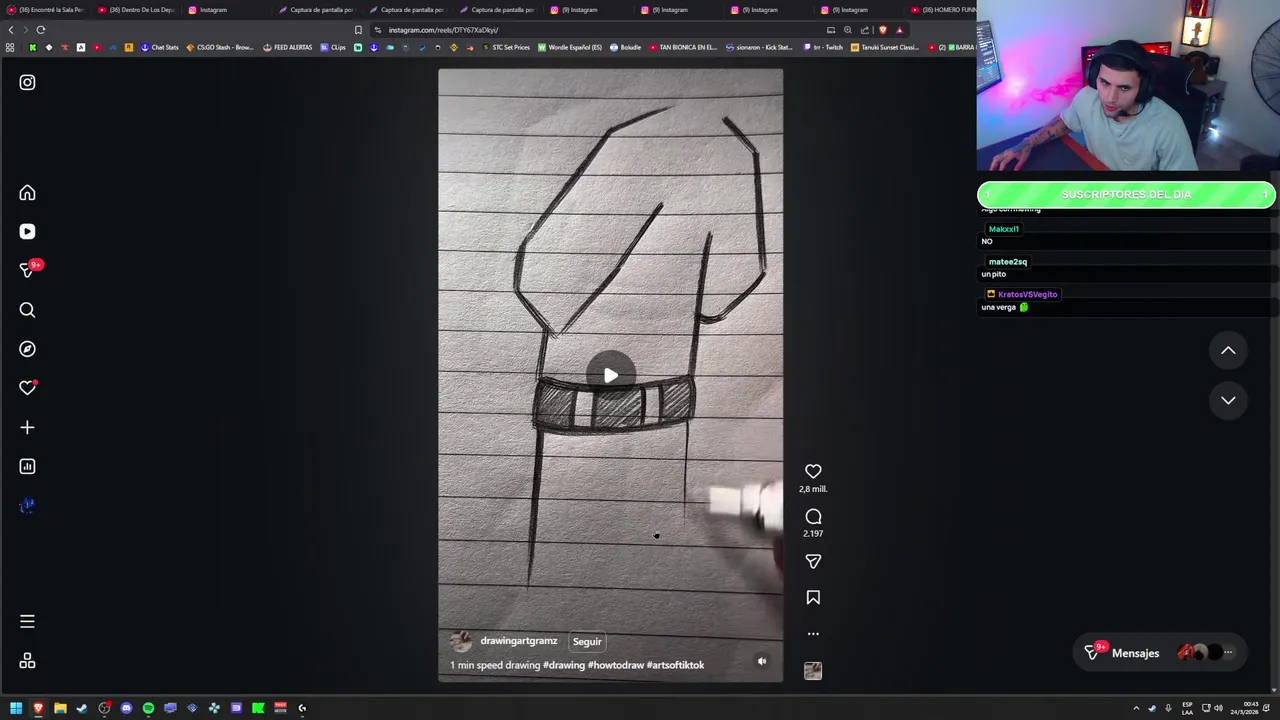Screen dimensions: 1280x720
Task: Open Instagram home via logo icon
Action: [x=27, y=83]
